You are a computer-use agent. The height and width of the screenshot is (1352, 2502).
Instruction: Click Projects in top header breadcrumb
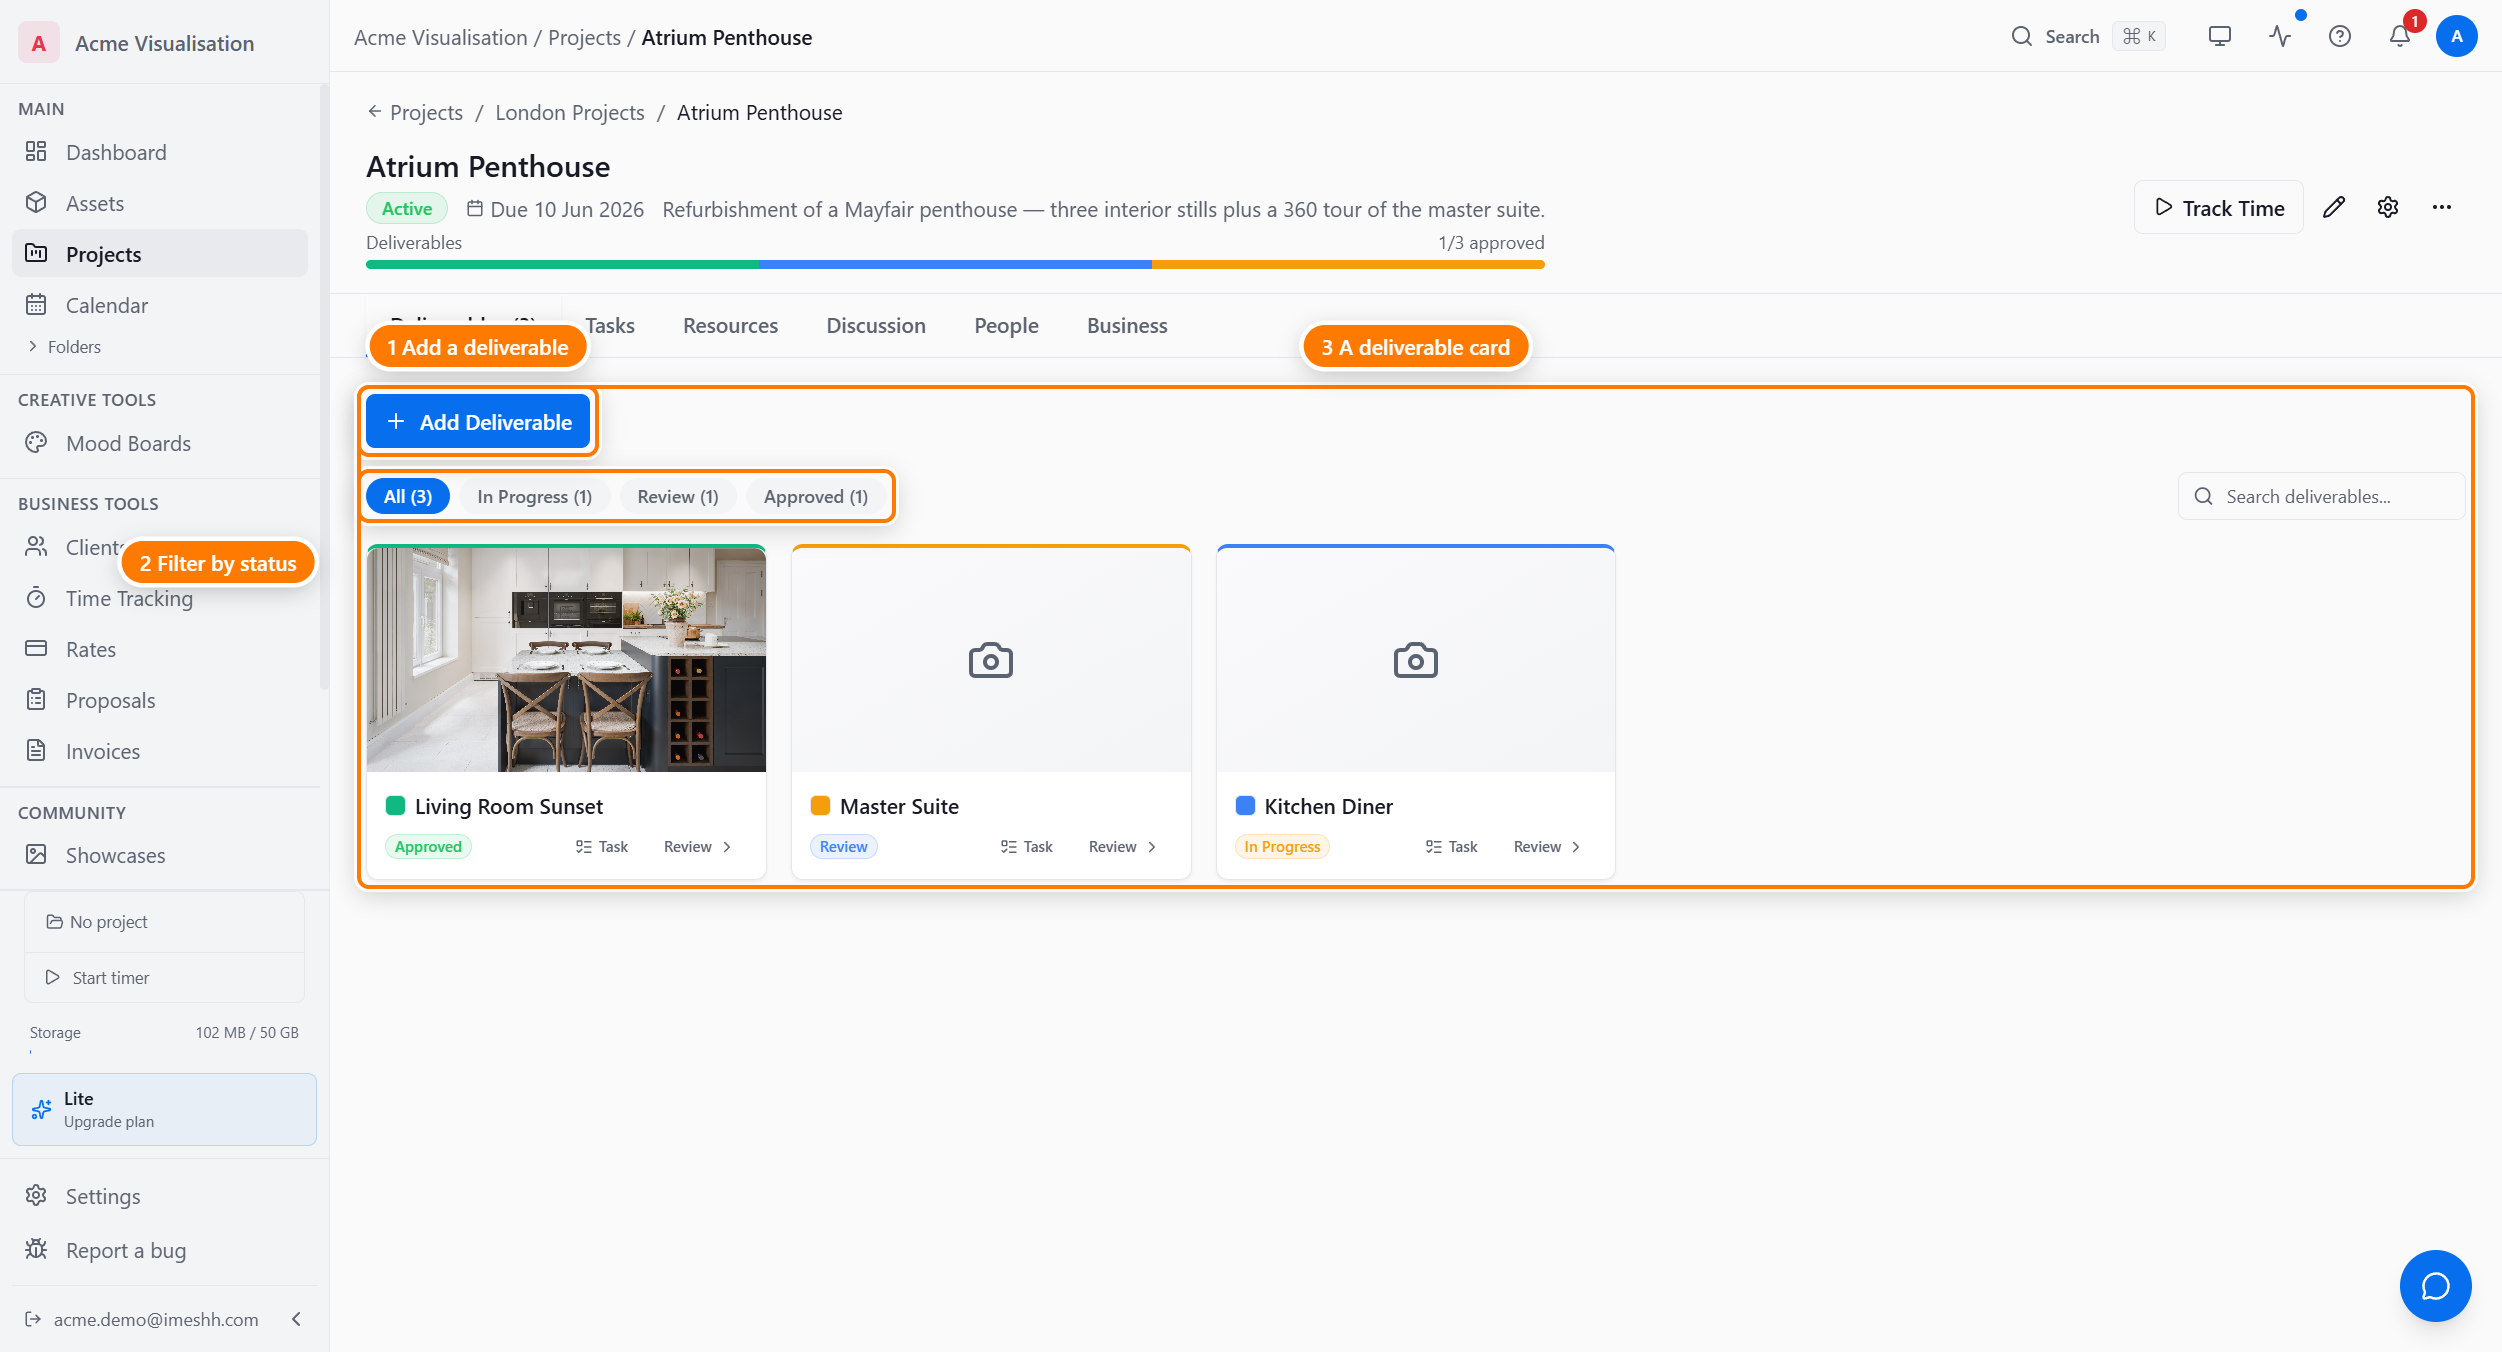(x=584, y=37)
